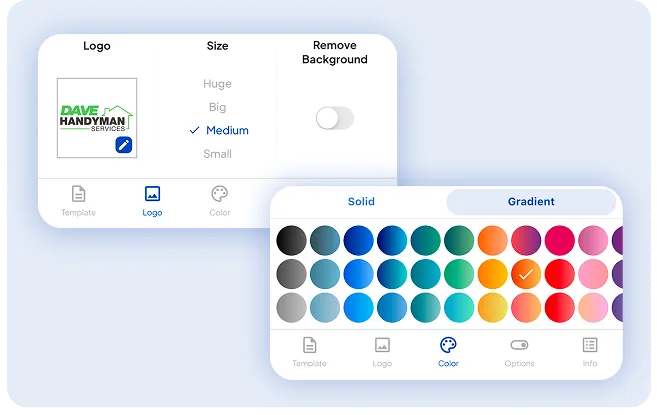Screen dimensions: 657x415
Task: Pick the black gradient swatch
Action: pyautogui.click(x=291, y=241)
